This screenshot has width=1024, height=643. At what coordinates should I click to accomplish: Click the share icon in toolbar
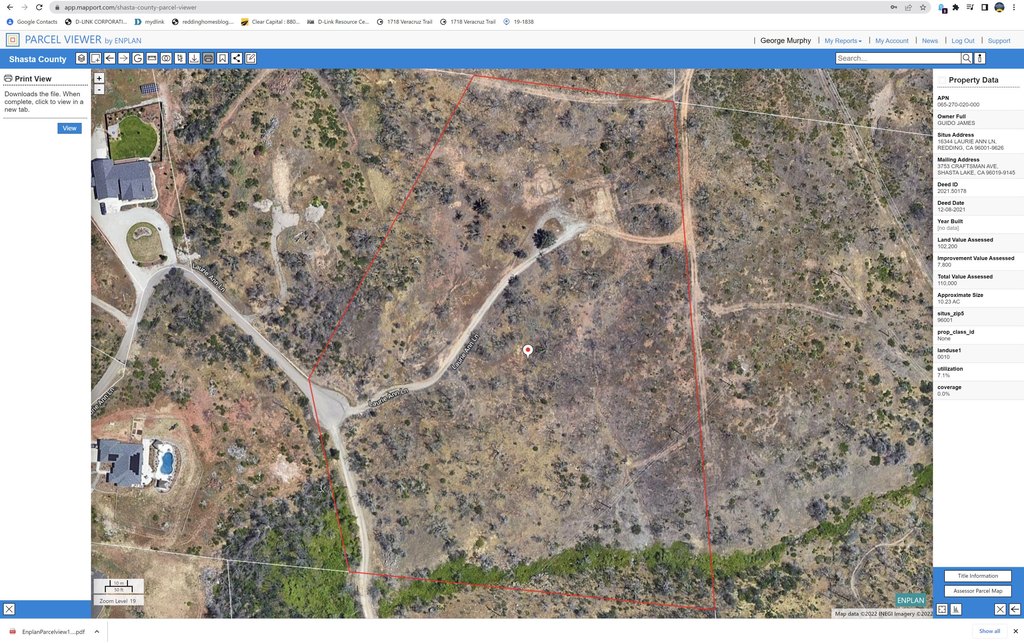pyautogui.click(x=236, y=59)
